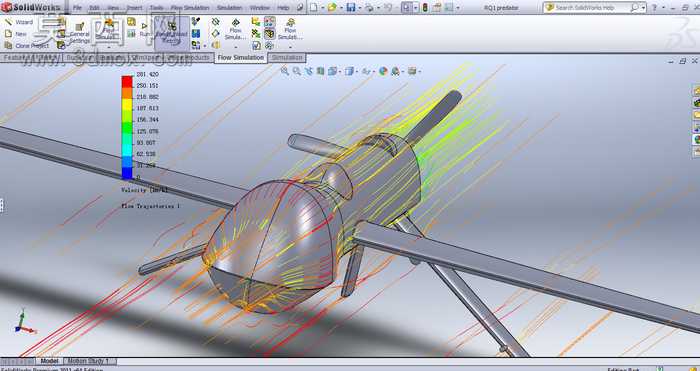Open the Help menu
This screenshot has width=700, height=371.
pyautogui.click(x=283, y=8)
